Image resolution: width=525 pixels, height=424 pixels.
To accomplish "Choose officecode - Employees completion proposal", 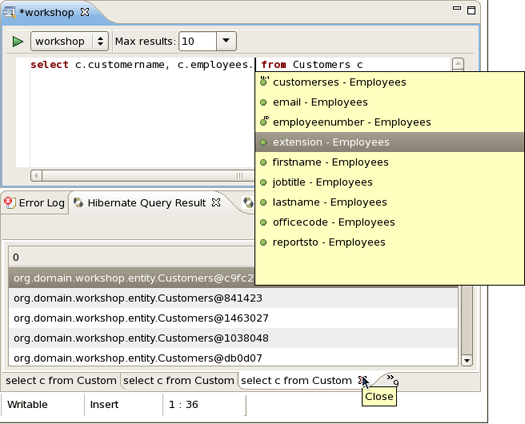I will point(390,222).
